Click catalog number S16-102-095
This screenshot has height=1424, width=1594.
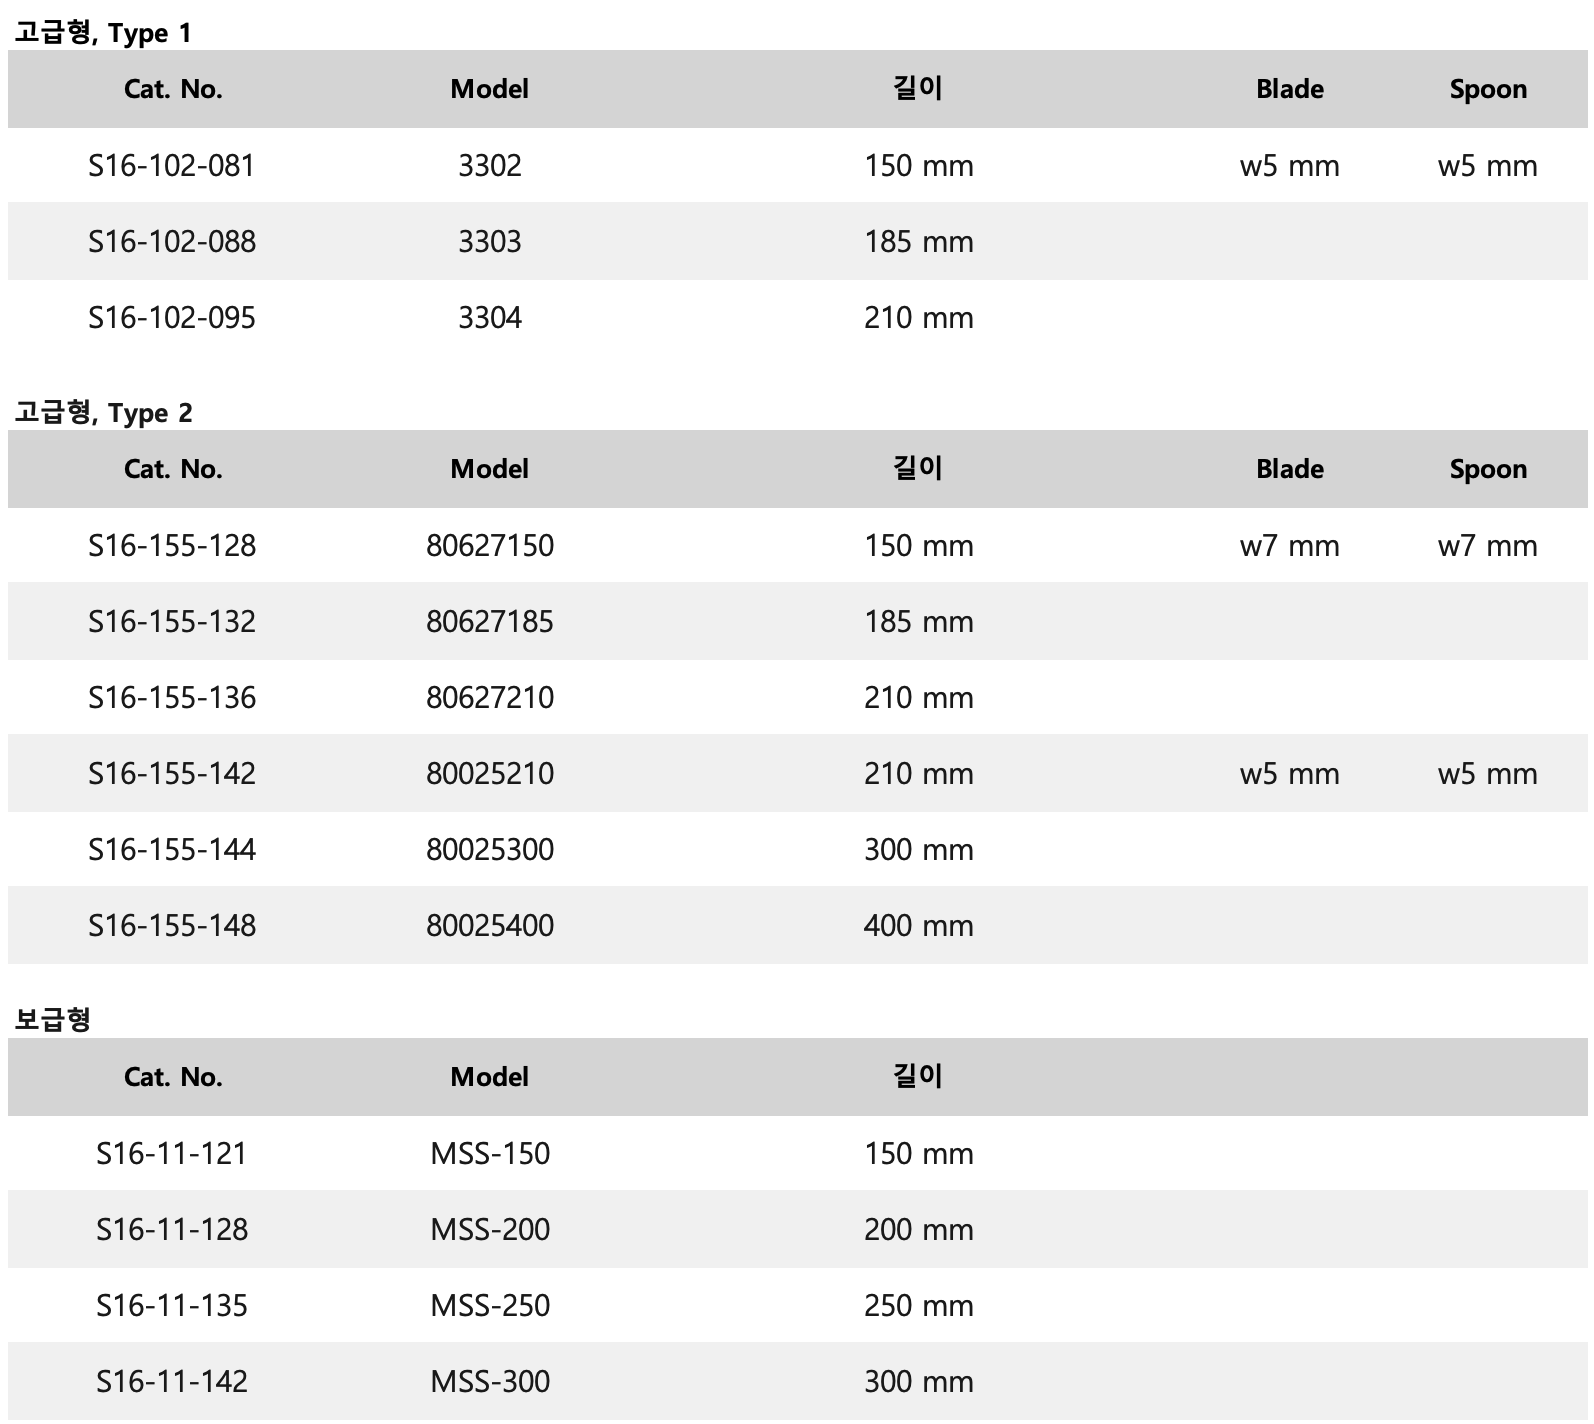(x=172, y=318)
